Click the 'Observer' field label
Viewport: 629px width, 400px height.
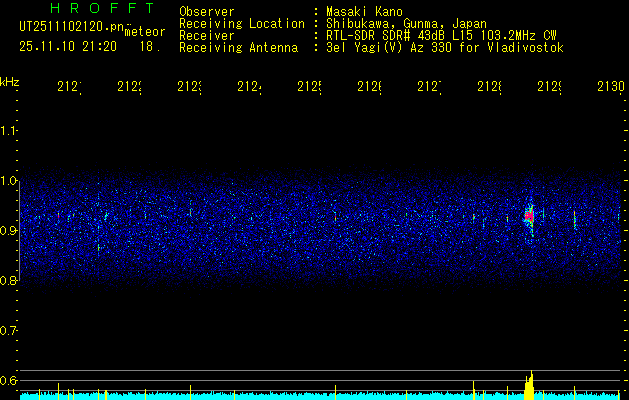[x=207, y=11]
